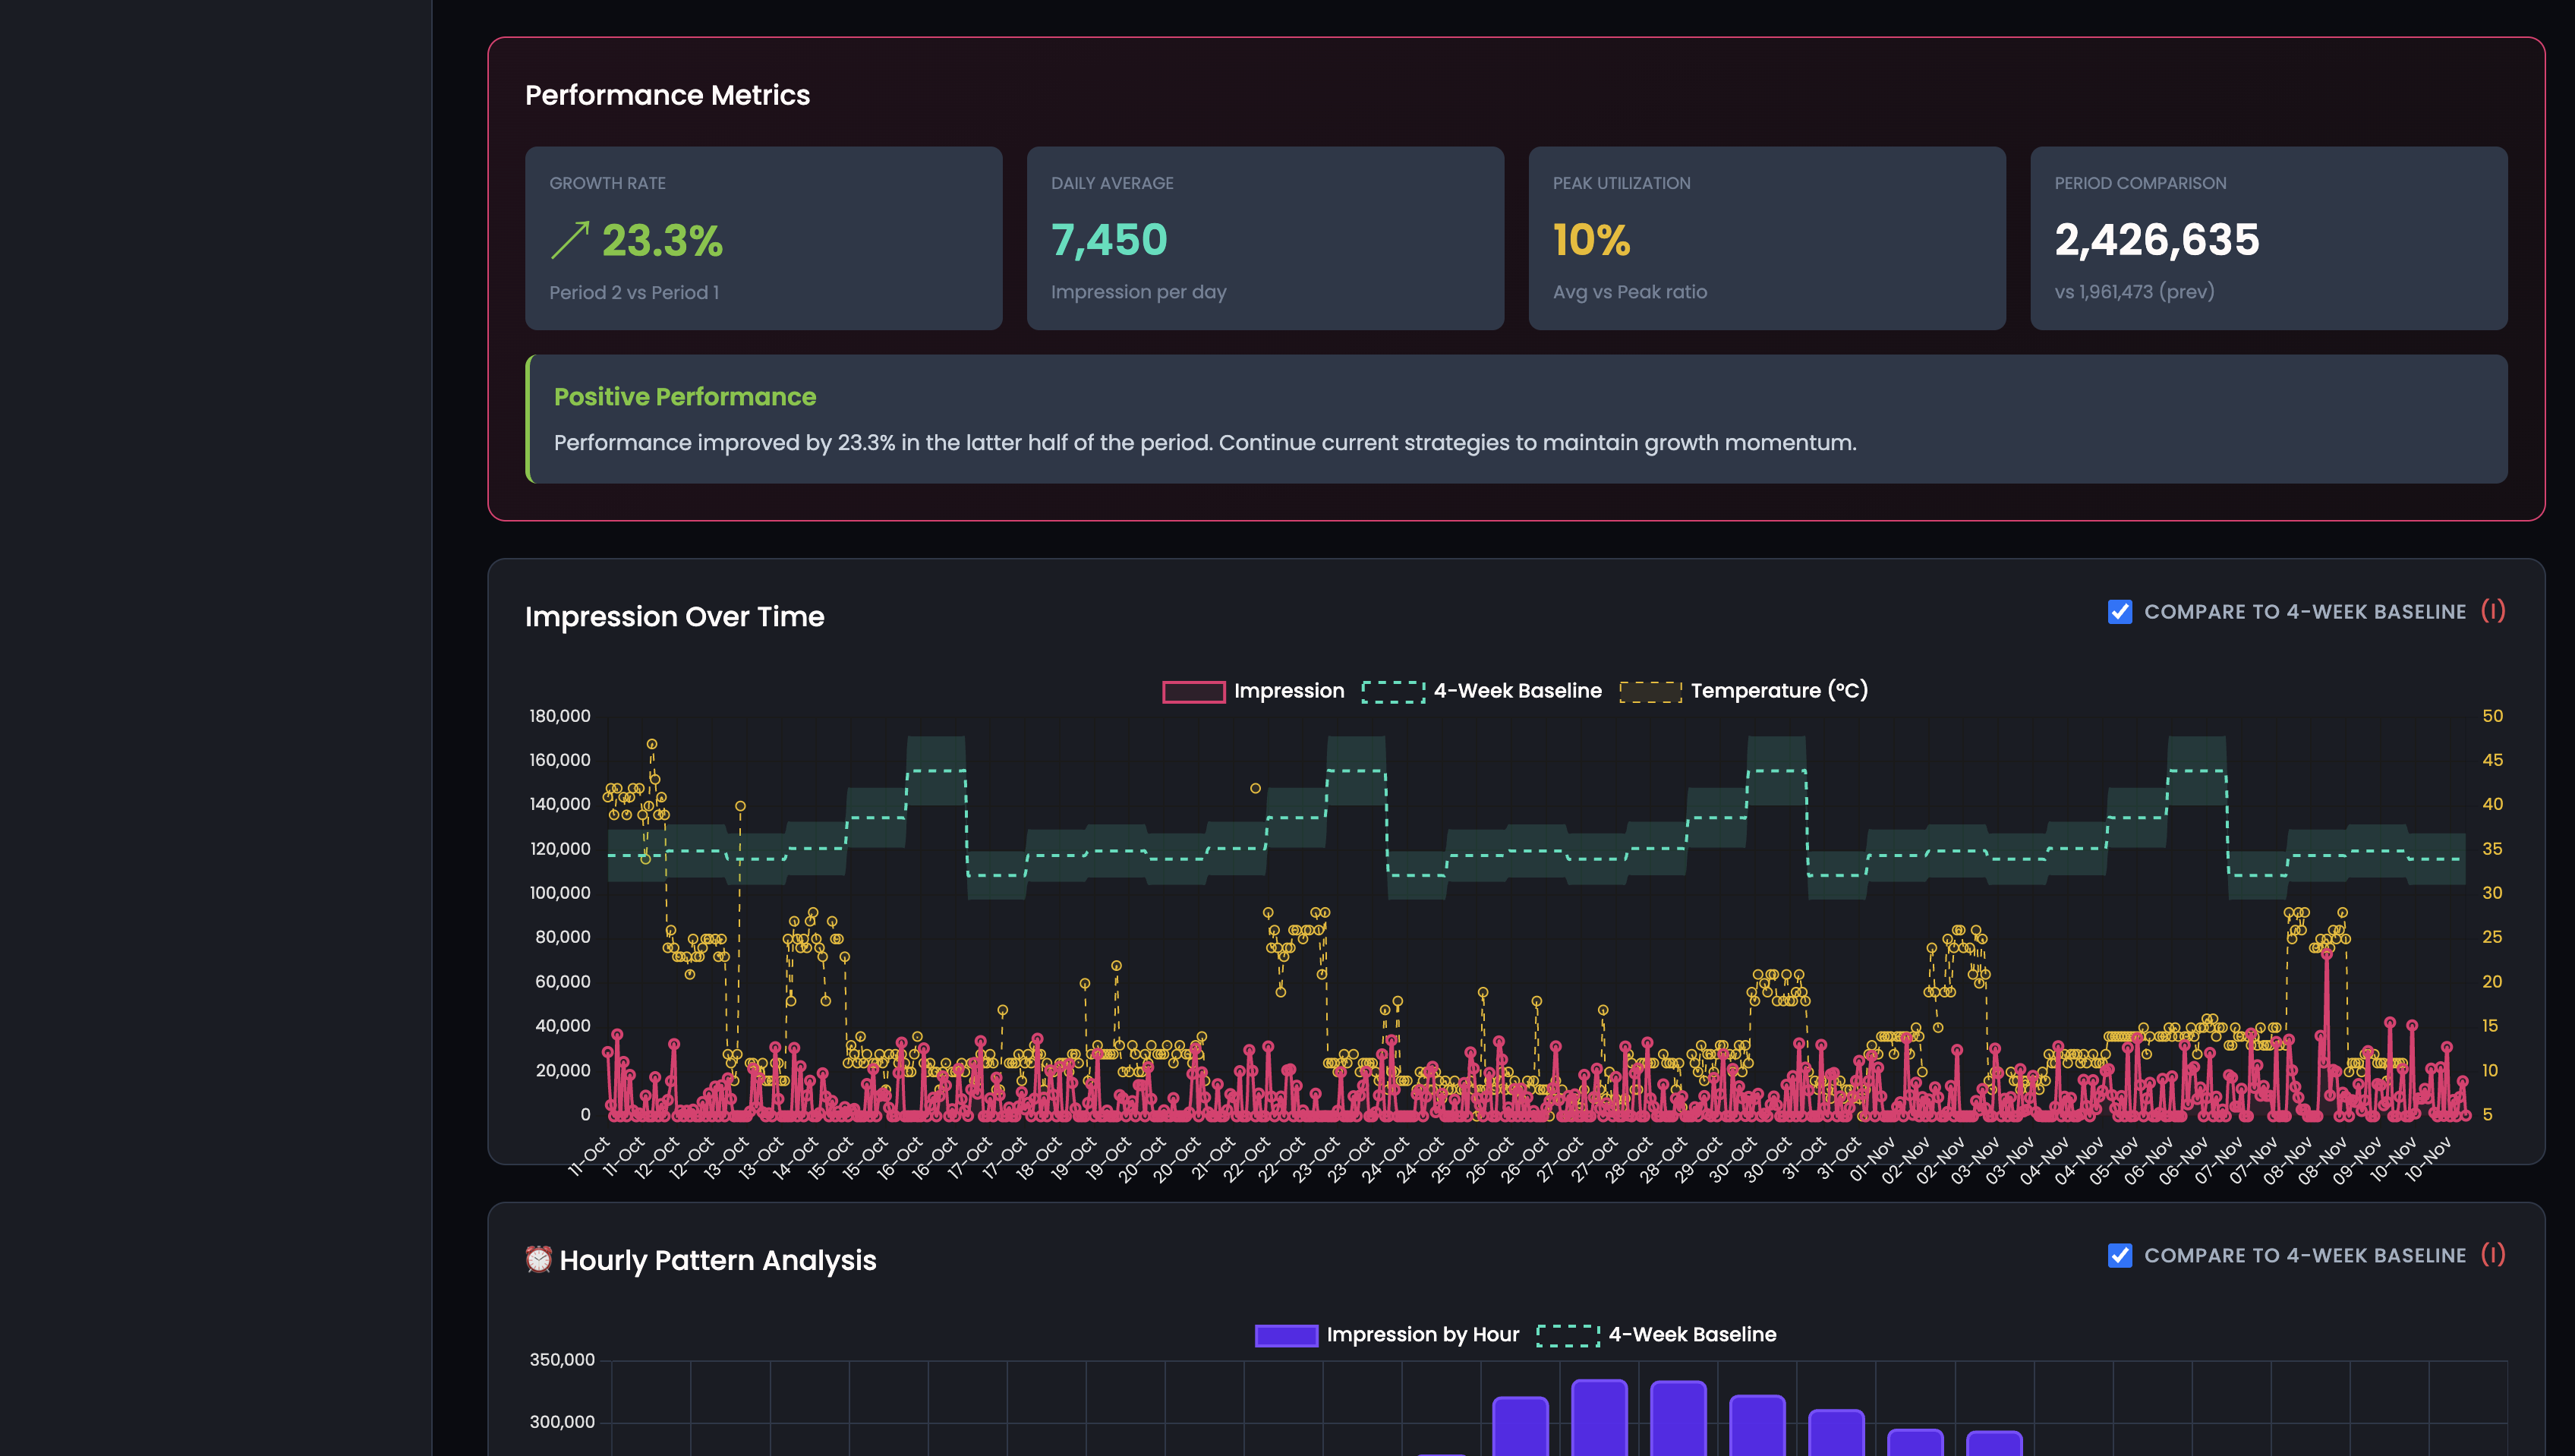The height and width of the screenshot is (1456, 2575).
Task: Toggle the 4-Week Baseline legend on the Impression chart
Action: point(1517,690)
